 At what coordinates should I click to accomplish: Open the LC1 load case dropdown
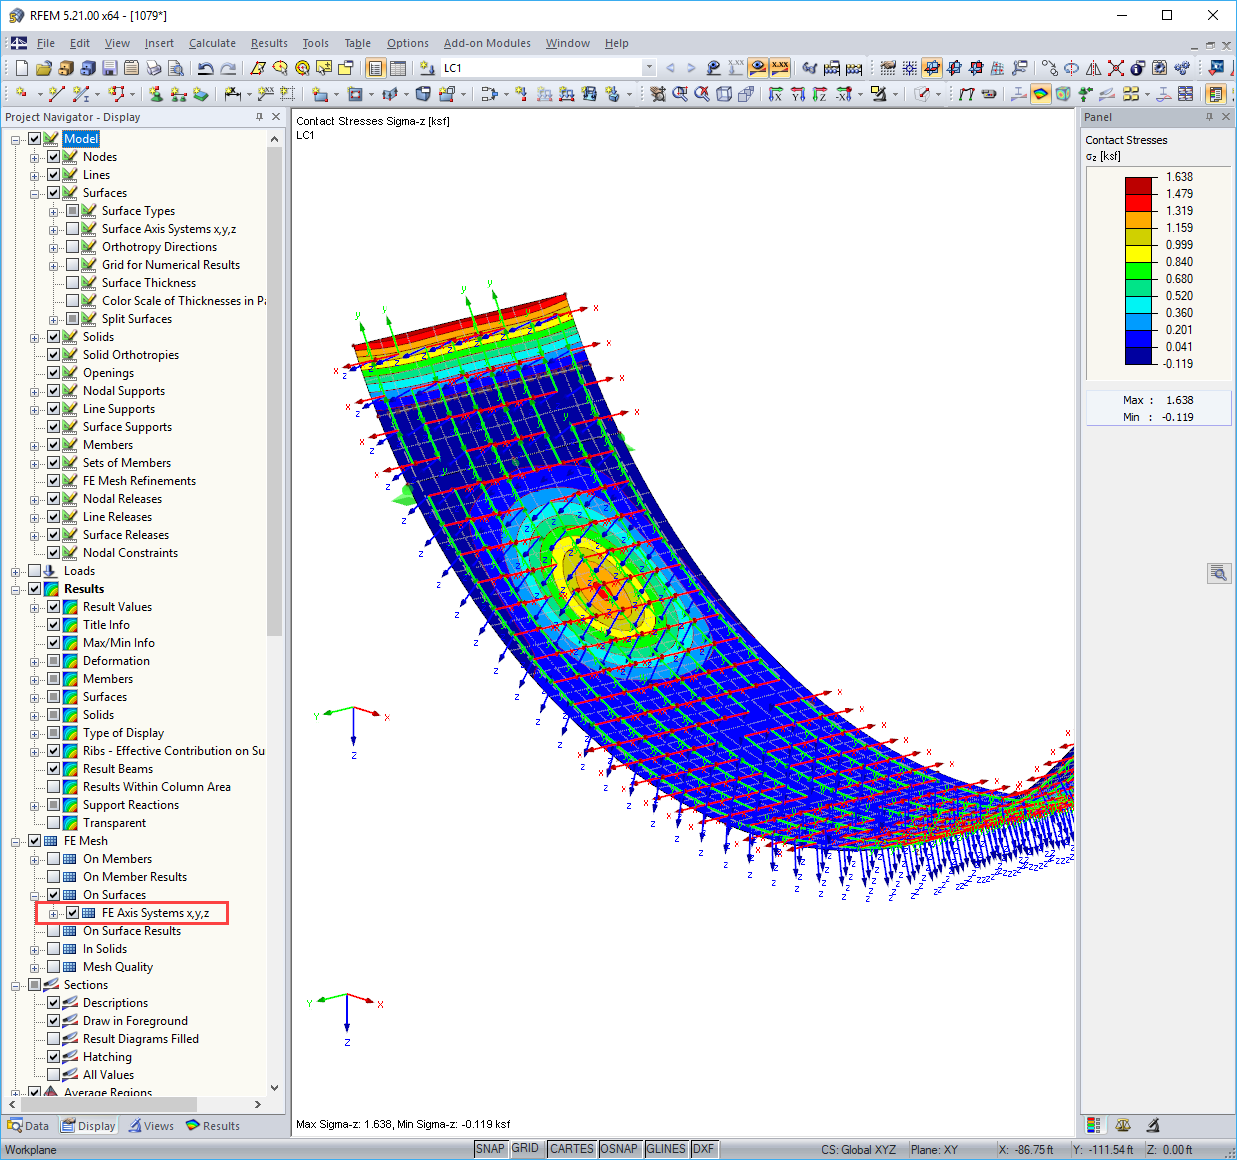650,68
